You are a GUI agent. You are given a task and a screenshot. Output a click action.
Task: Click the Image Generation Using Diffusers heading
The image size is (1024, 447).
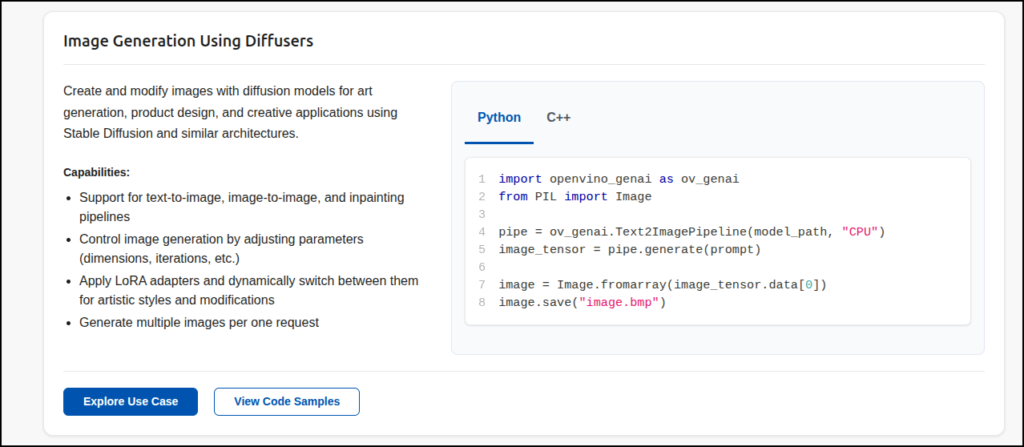point(188,41)
